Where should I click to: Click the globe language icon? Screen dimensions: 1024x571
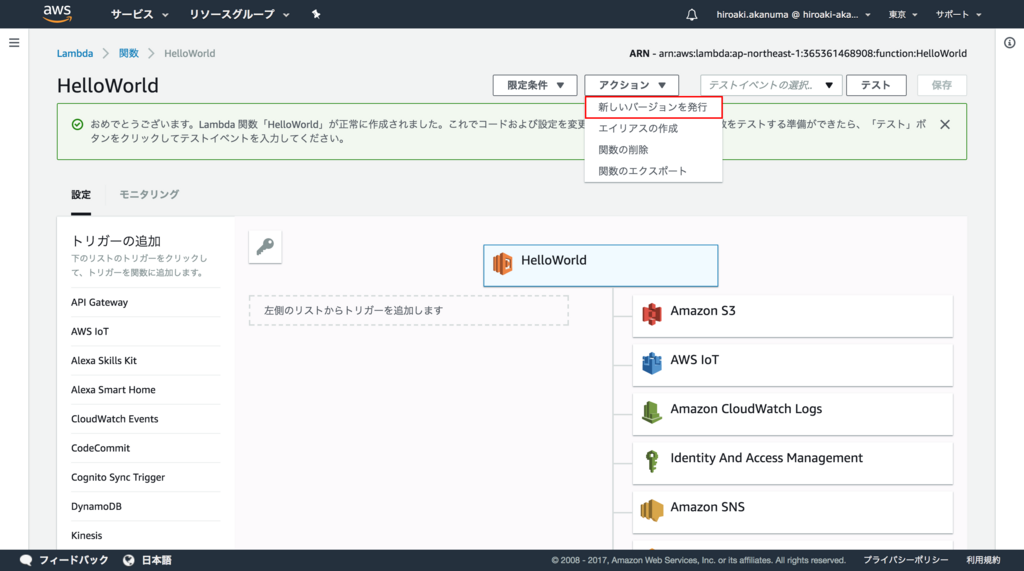[x=129, y=560]
